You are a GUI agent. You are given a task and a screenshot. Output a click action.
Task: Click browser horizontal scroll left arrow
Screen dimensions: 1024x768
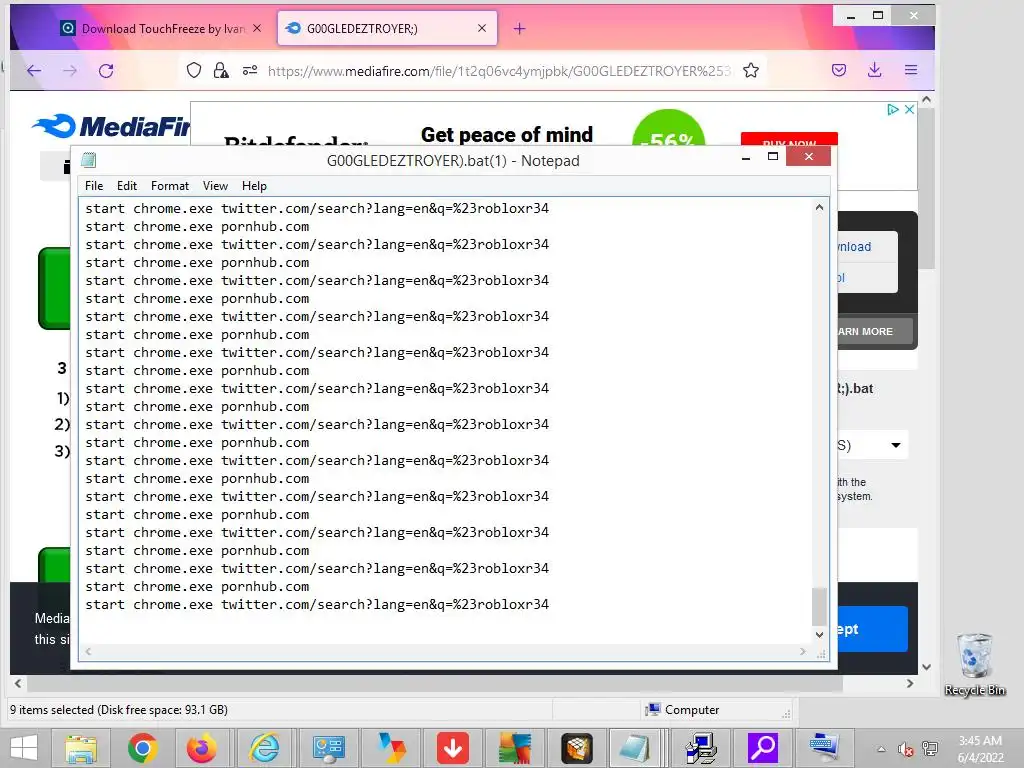[x=18, y=684]
